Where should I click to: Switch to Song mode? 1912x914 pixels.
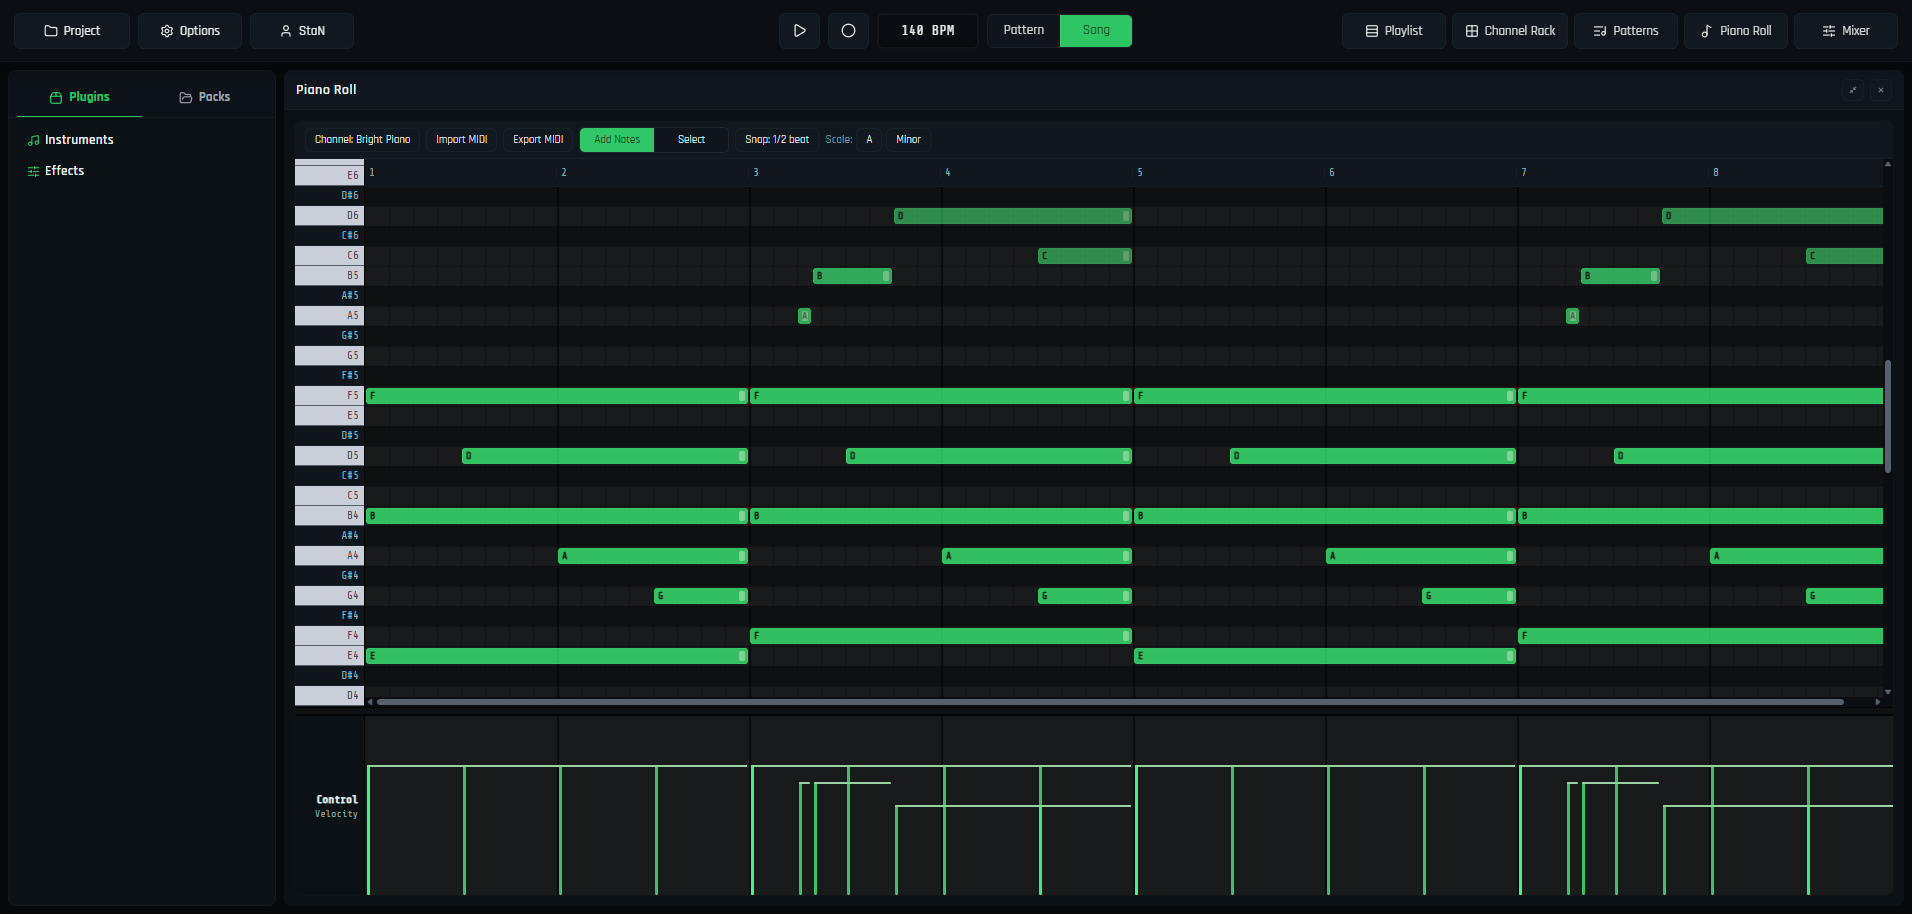1096,30
